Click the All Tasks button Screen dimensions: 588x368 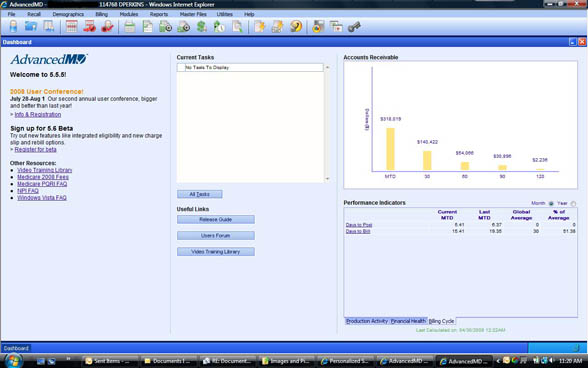pos(200,194)
